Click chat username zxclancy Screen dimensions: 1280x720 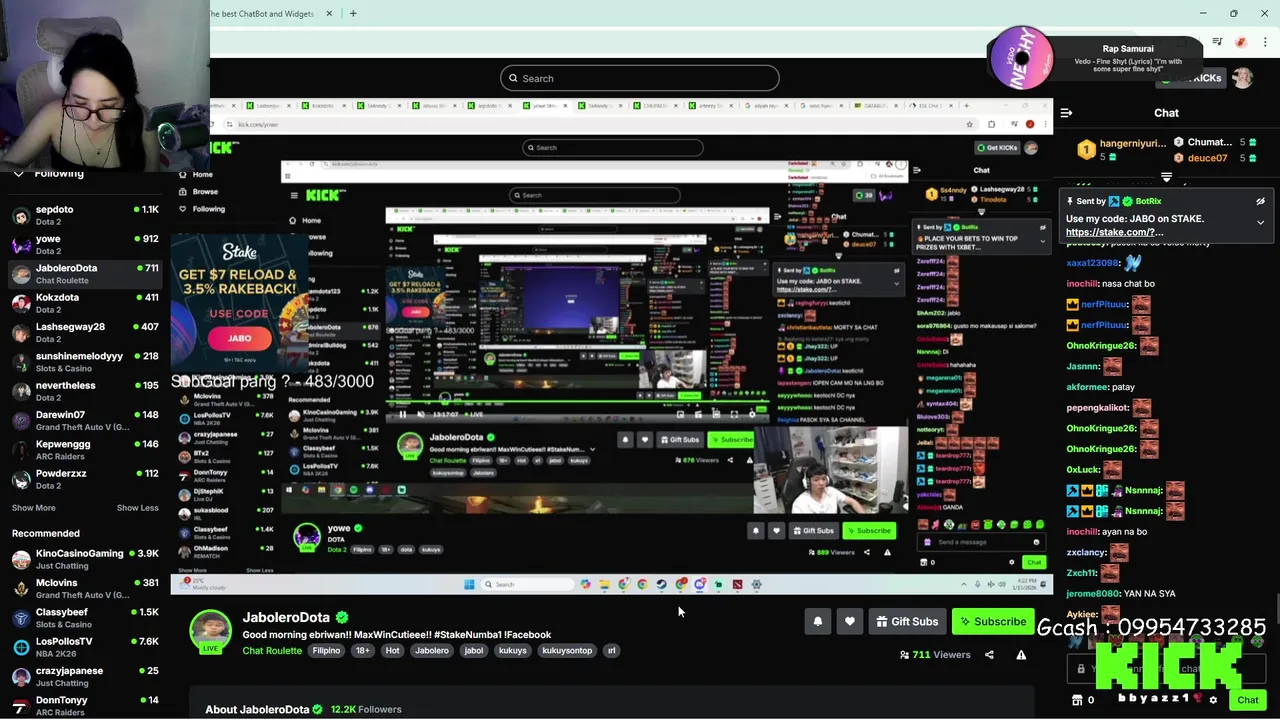(x=1086, y=552)
